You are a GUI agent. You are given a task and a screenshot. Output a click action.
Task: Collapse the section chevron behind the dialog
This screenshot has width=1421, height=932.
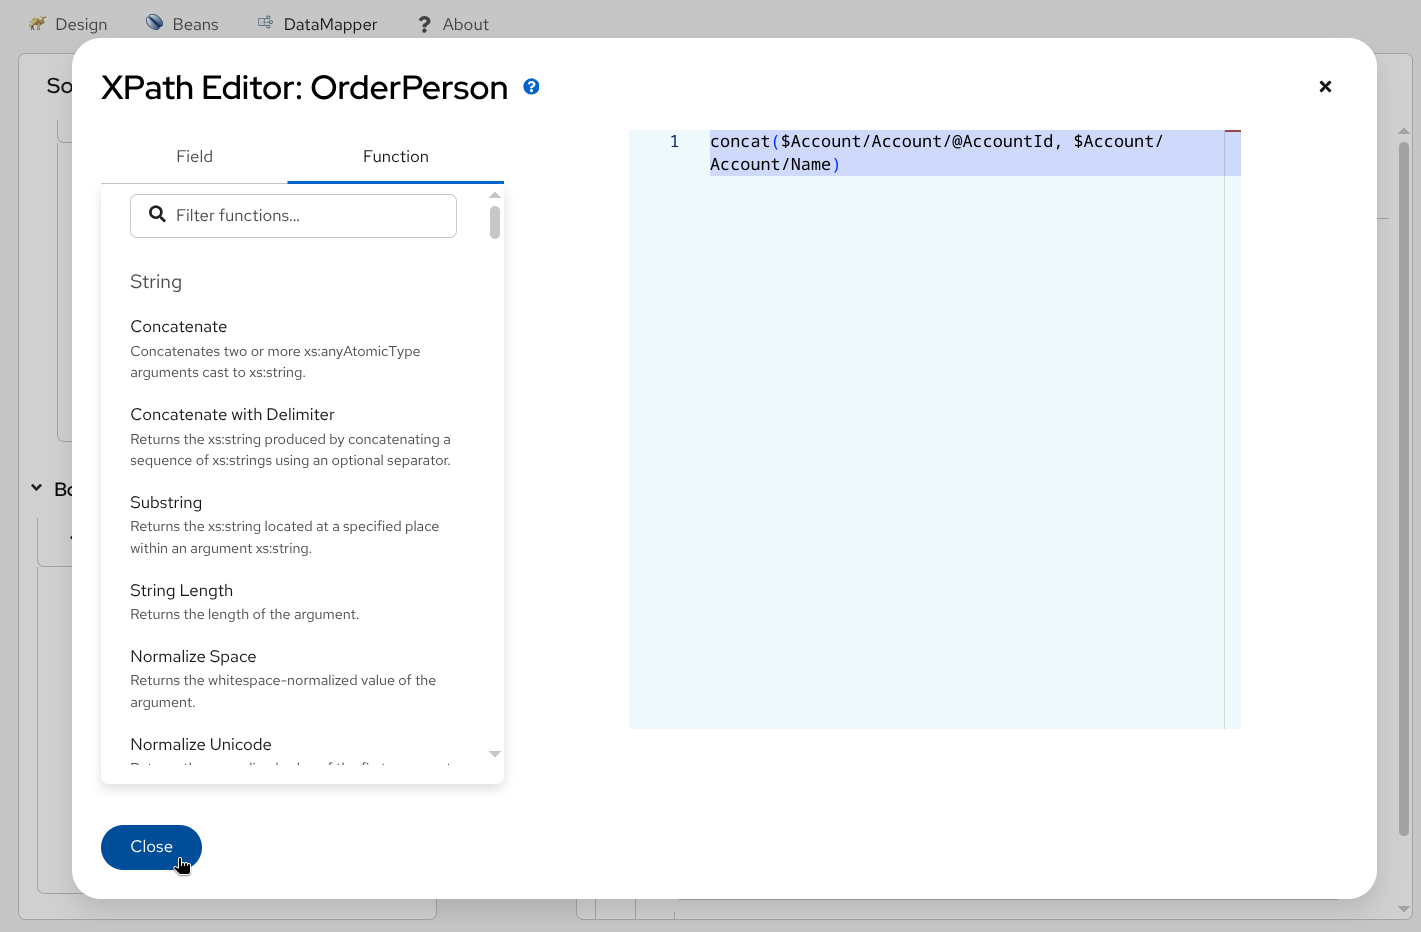click(x=38, y=489)
